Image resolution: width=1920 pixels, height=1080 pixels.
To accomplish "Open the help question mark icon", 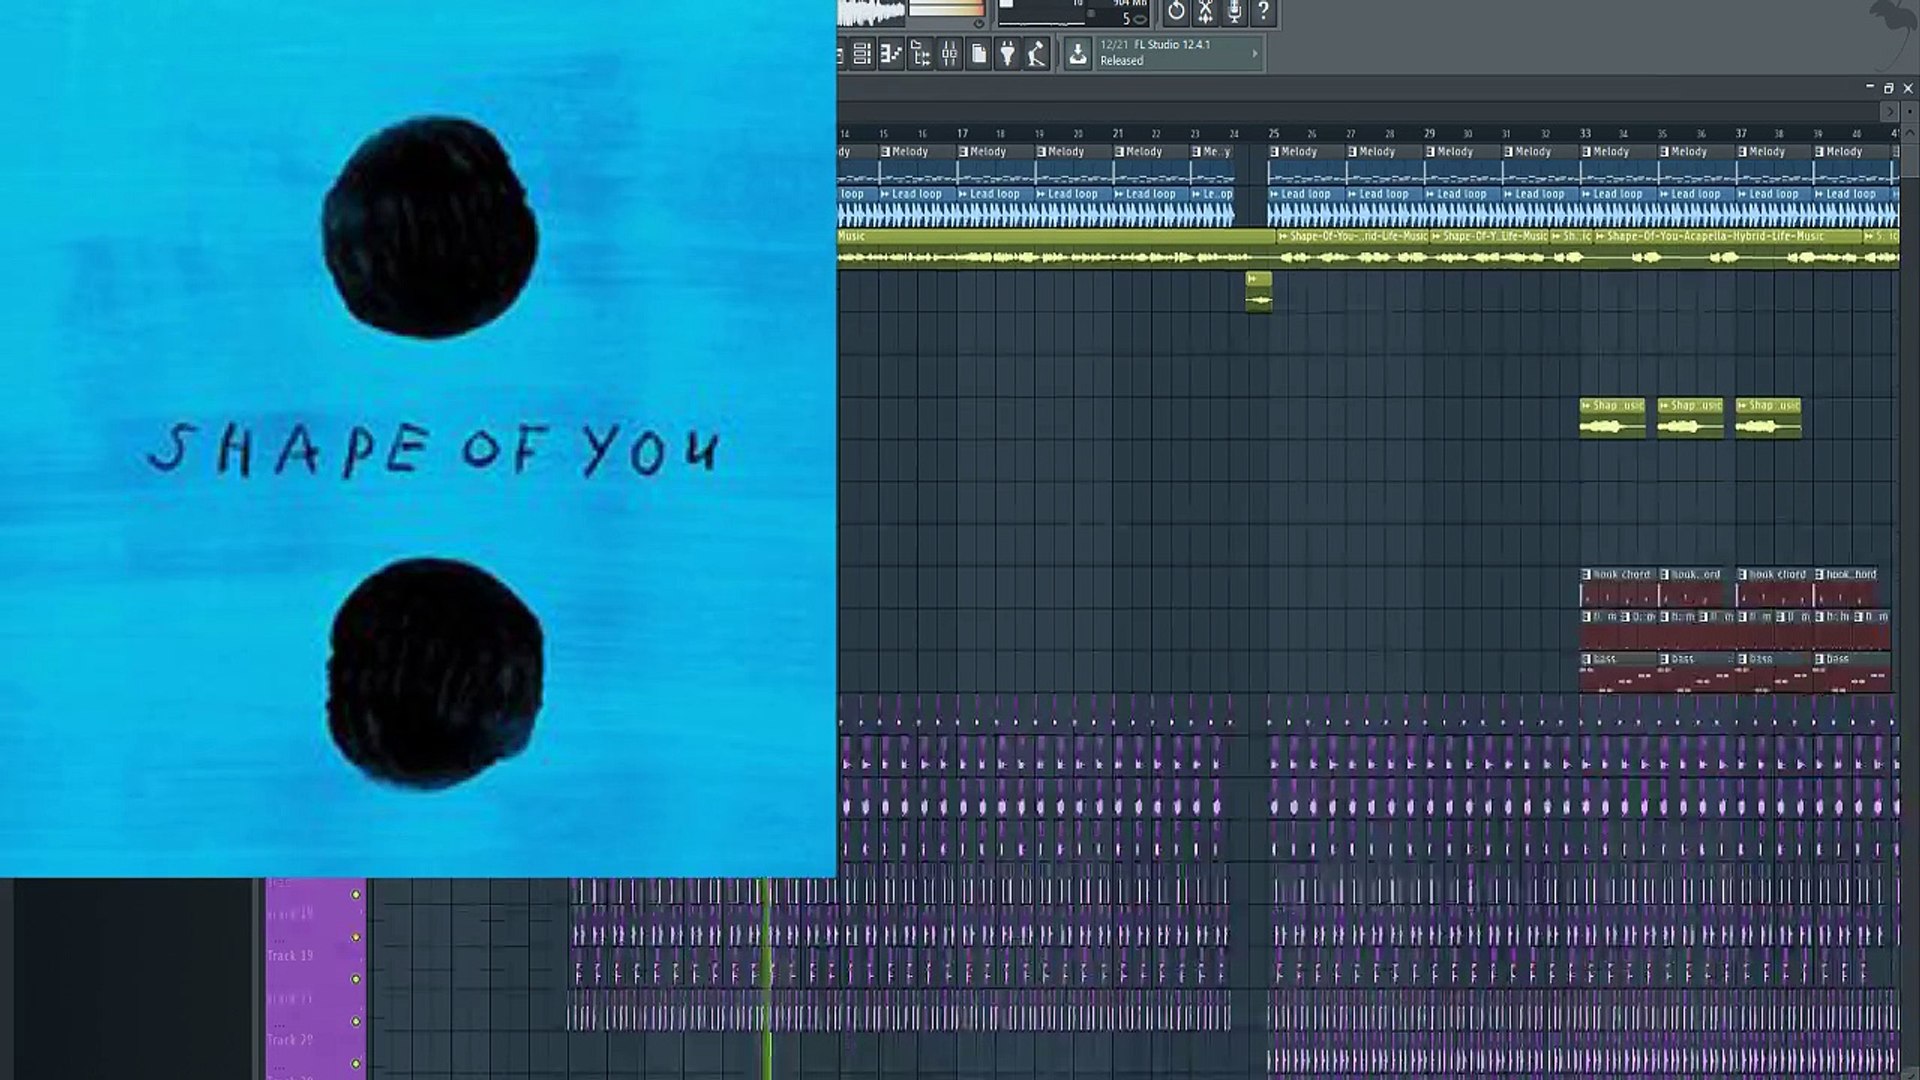I will tap(1263, 11).
